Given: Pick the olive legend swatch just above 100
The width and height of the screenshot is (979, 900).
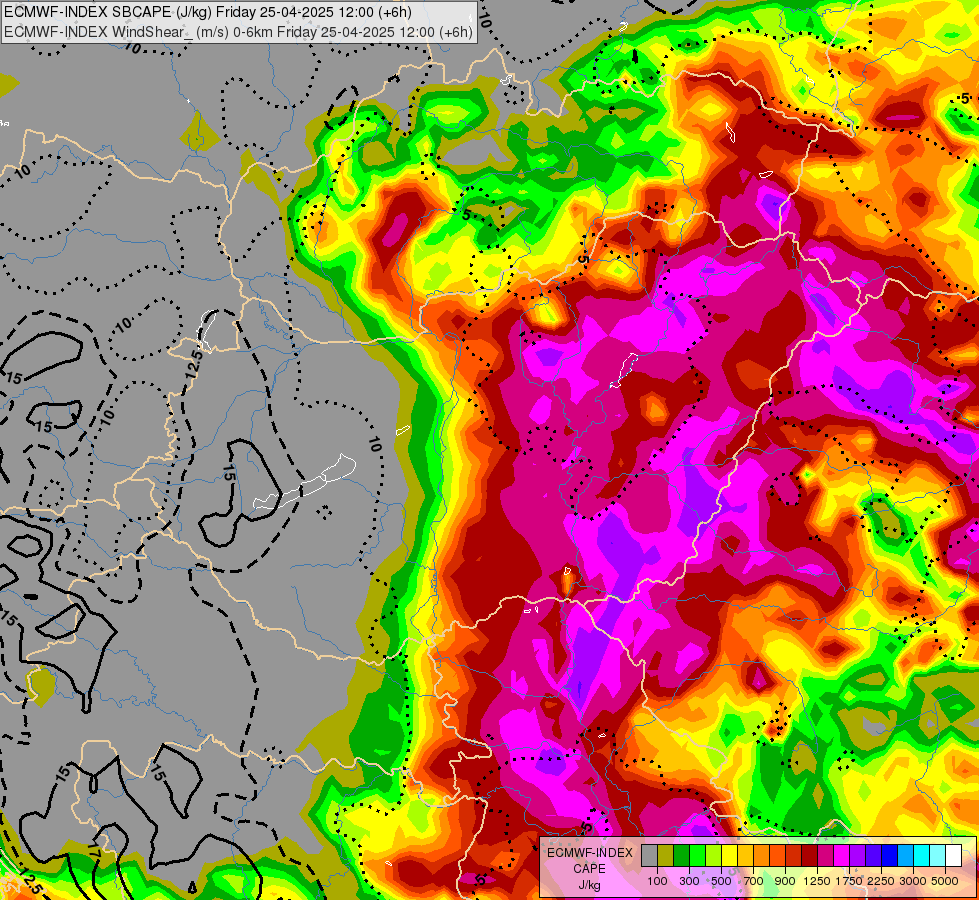Looking at the screenshot, I should [666, 855].
